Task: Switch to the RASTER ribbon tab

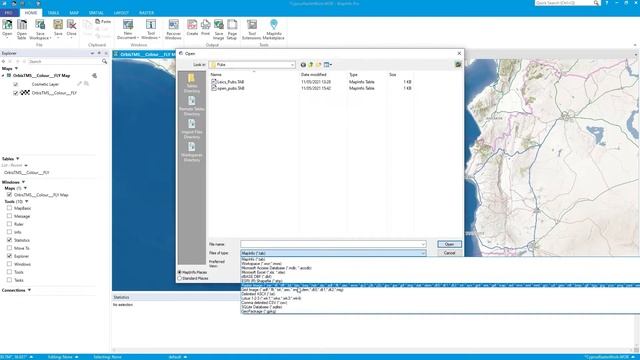Action: pos(146,13)
